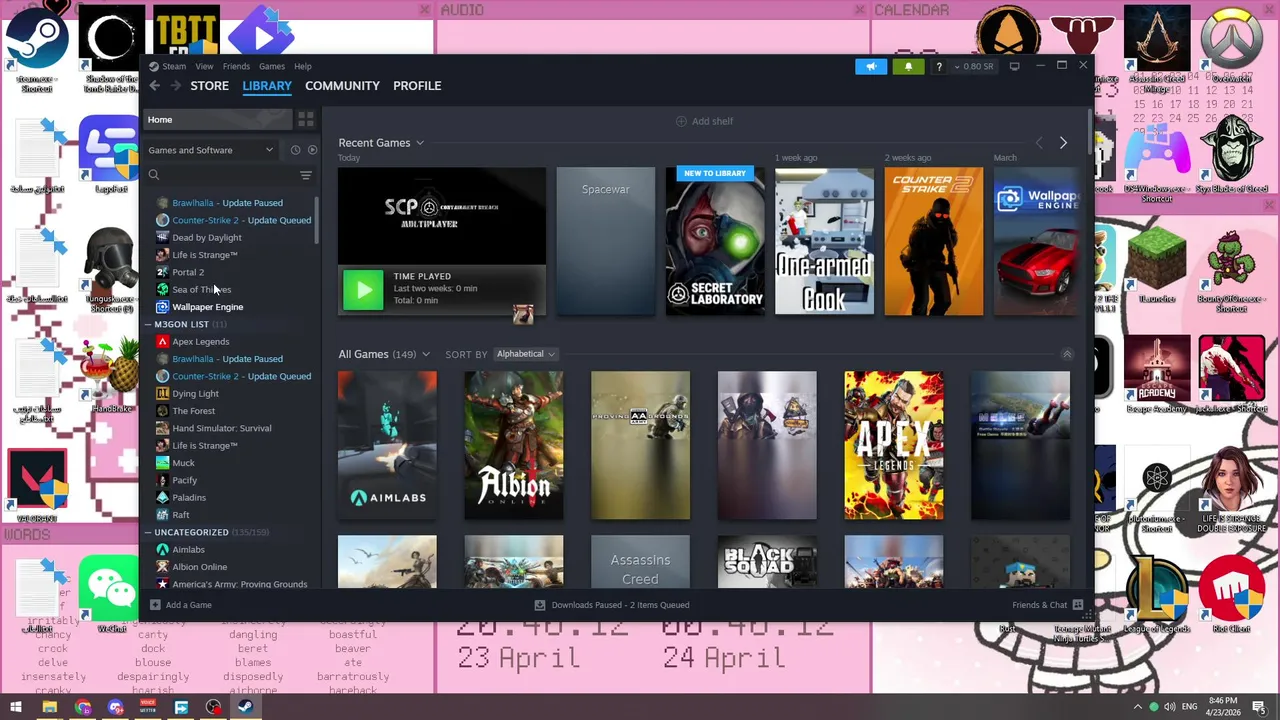
Task: Open the Albion Online game cover
Action: (514, 446)
